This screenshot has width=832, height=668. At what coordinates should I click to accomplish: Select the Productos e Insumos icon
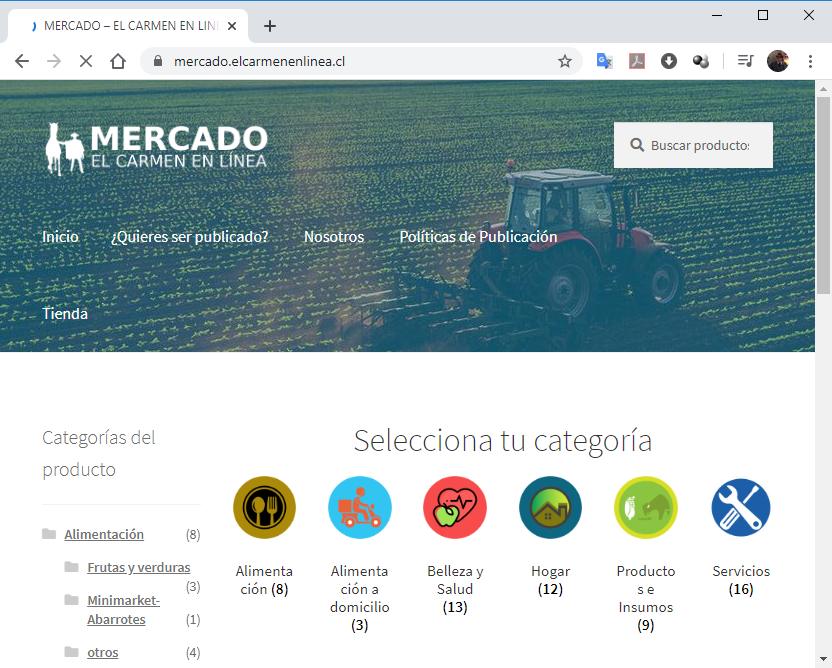point(645,507)
